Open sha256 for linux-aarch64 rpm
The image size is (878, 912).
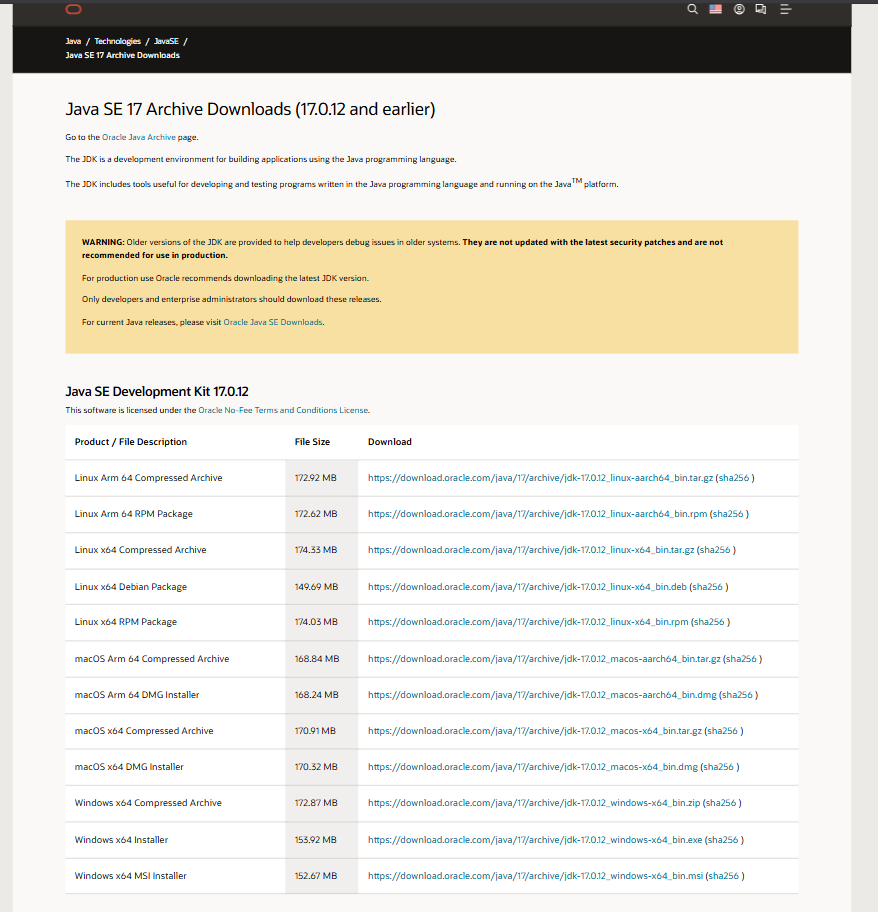(x=728, y=514)
